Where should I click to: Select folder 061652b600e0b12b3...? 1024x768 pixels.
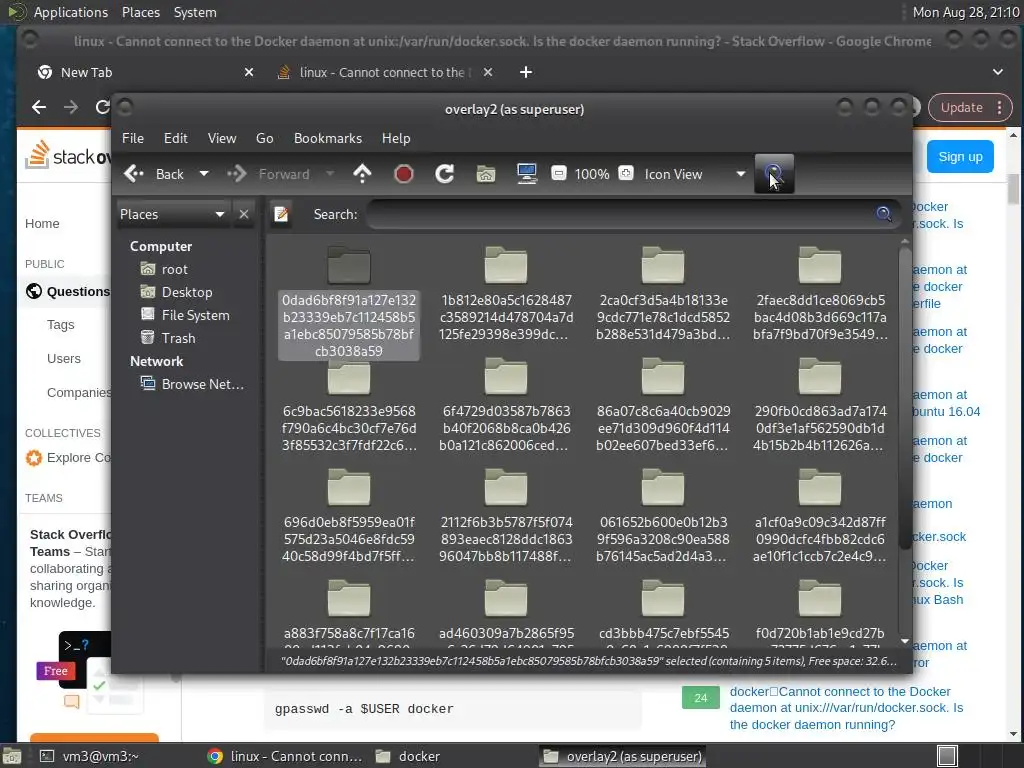[x=663, y=517]
